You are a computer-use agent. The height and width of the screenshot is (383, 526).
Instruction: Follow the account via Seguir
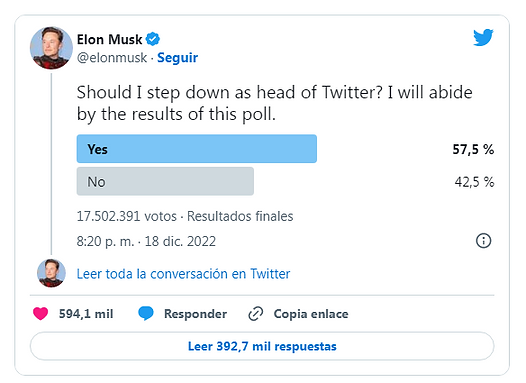177,58
